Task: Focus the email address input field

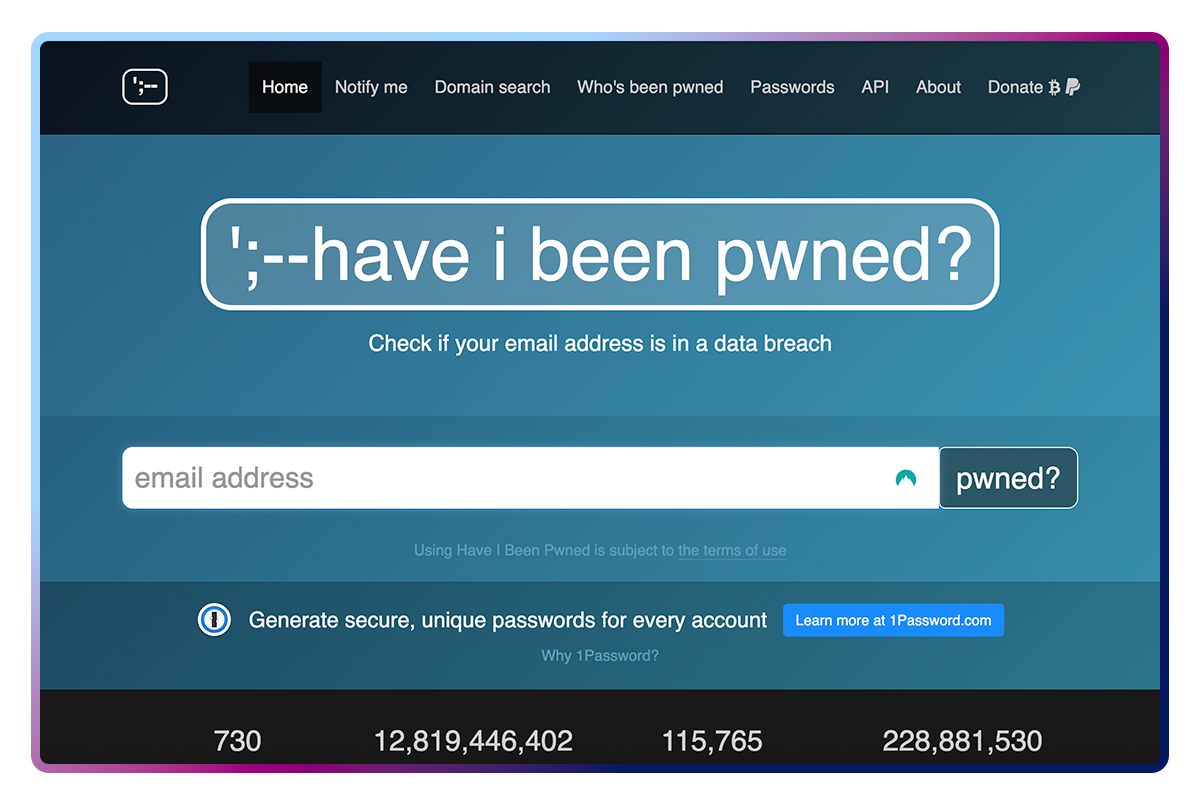Action: point(500,478)
